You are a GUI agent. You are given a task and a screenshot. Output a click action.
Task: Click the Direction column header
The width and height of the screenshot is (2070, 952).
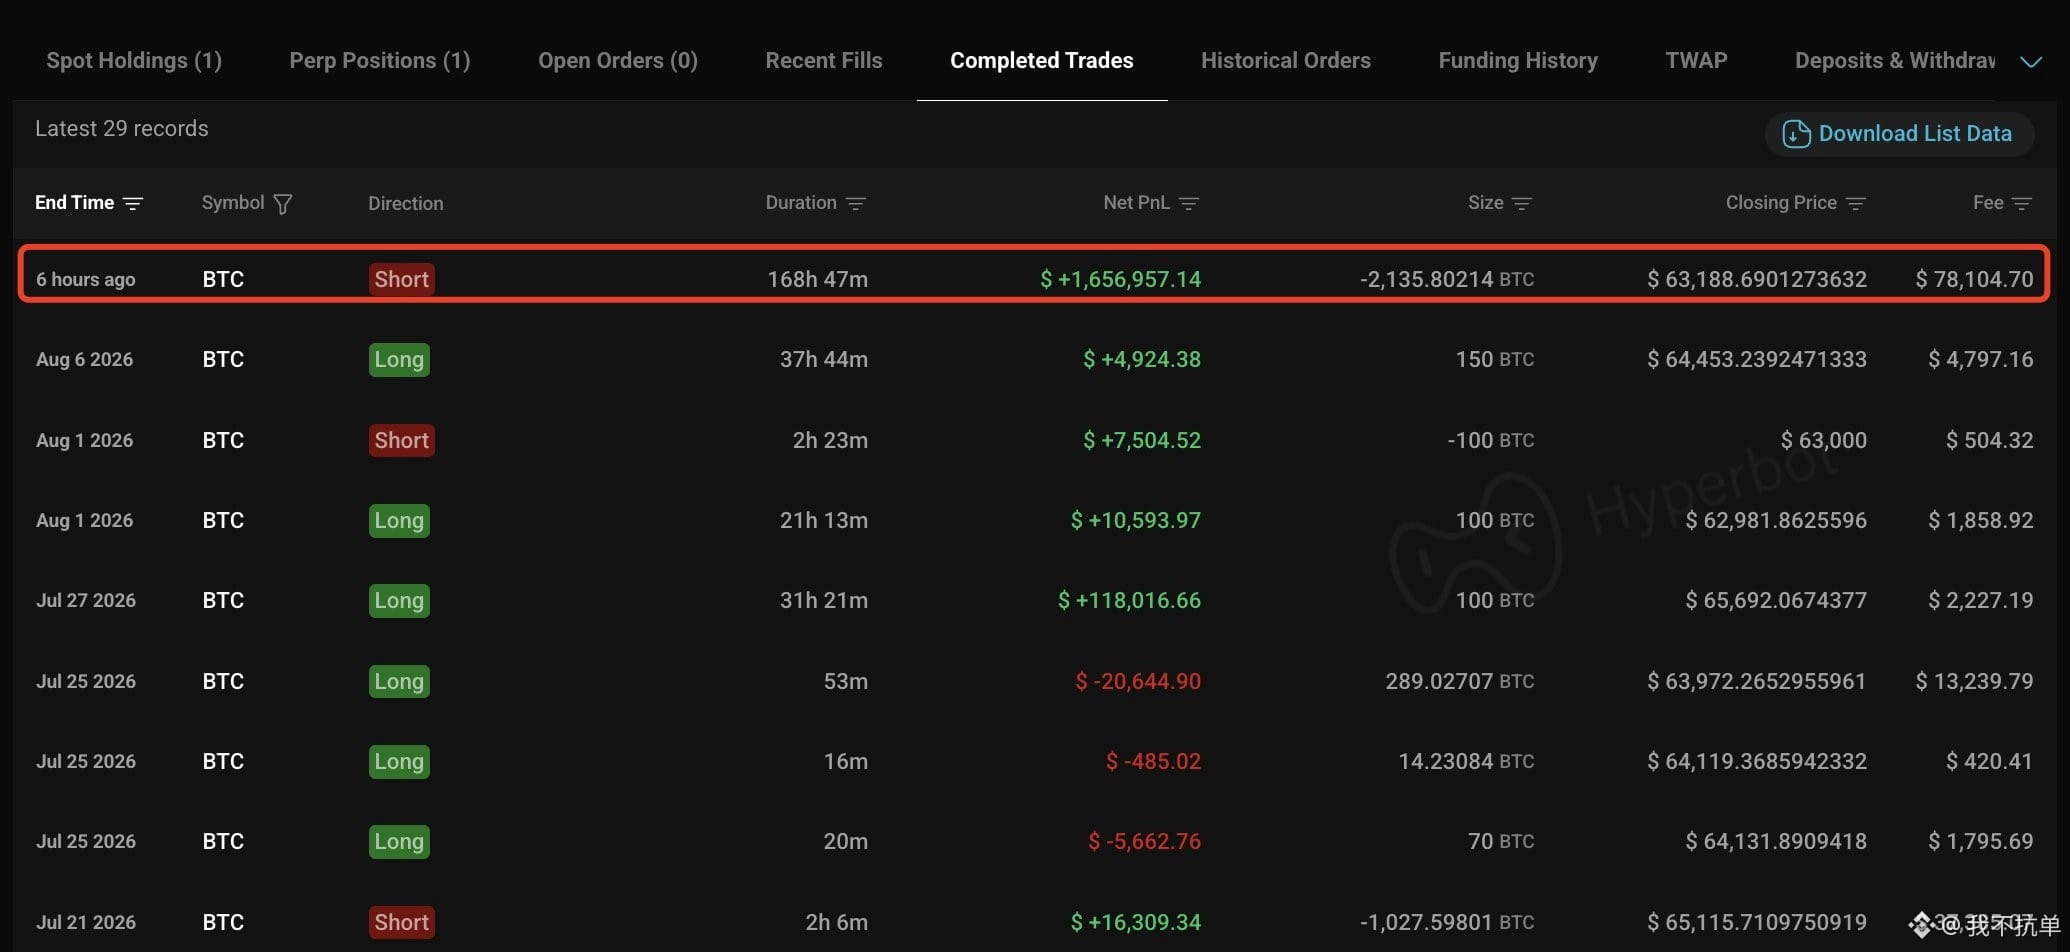pos(405,203)
